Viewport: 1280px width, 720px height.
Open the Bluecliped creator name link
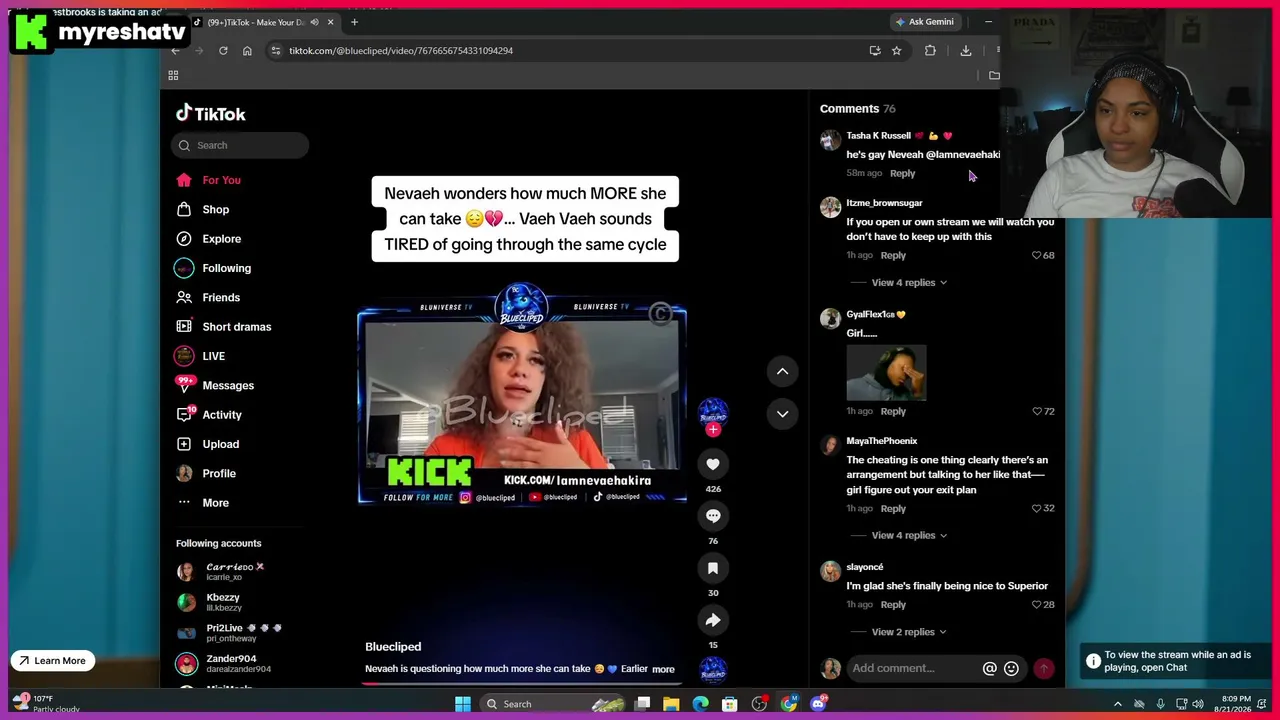(x=393, y=647)
